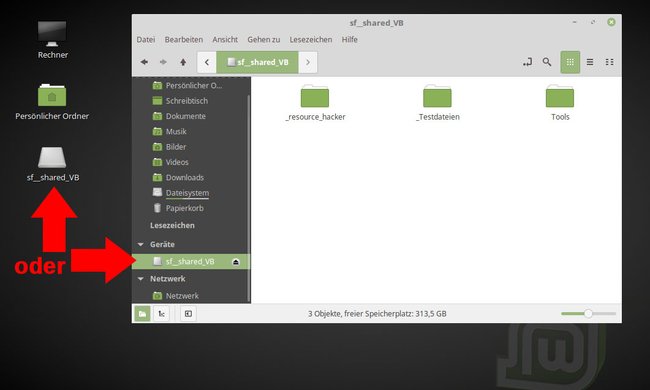Select the _Testdateien folder

point(437,103)
